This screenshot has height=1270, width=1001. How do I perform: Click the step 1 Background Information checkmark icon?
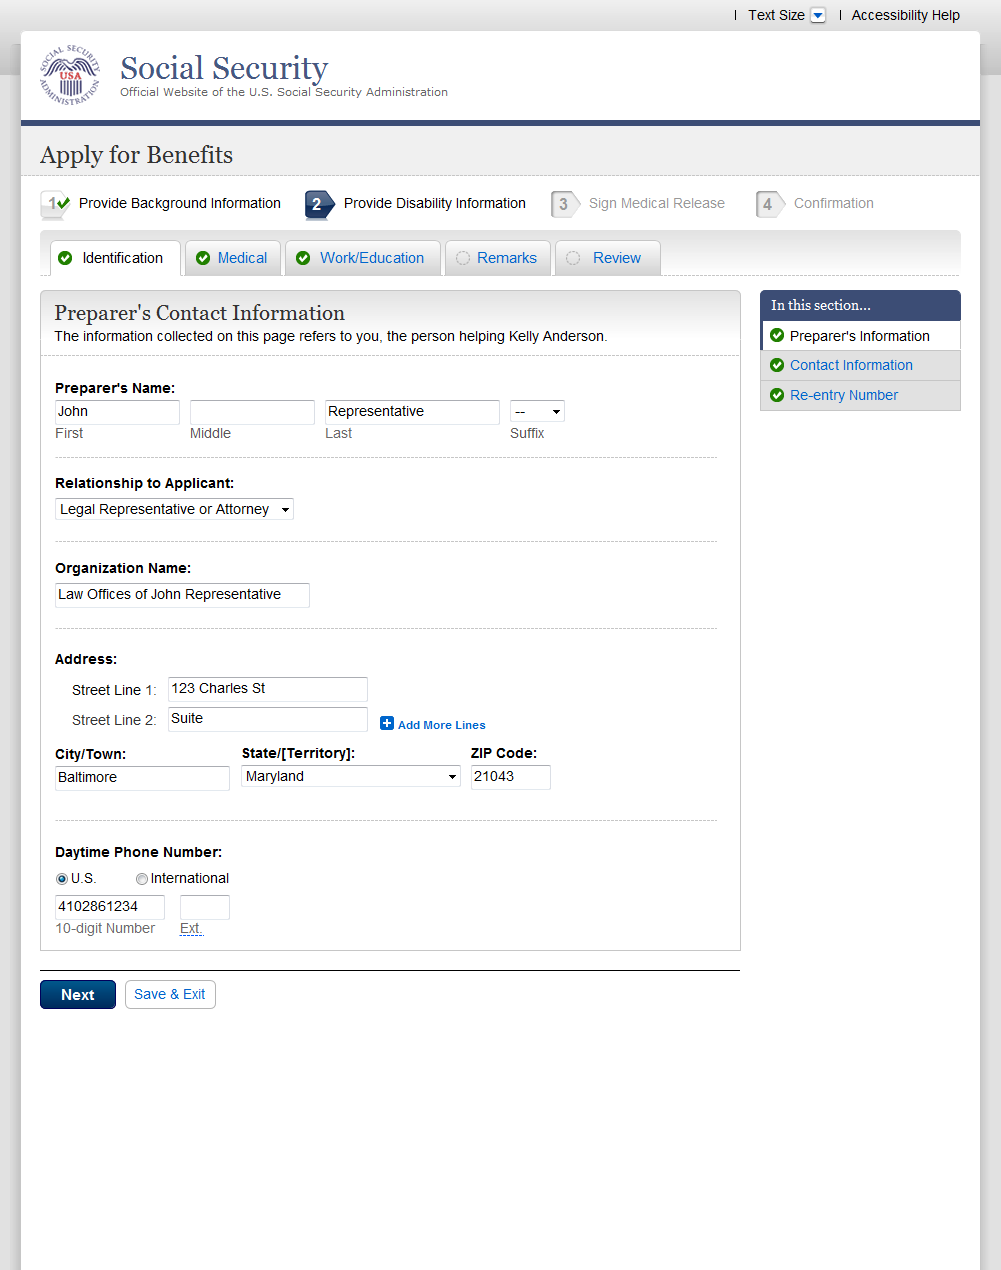[55, 204]
